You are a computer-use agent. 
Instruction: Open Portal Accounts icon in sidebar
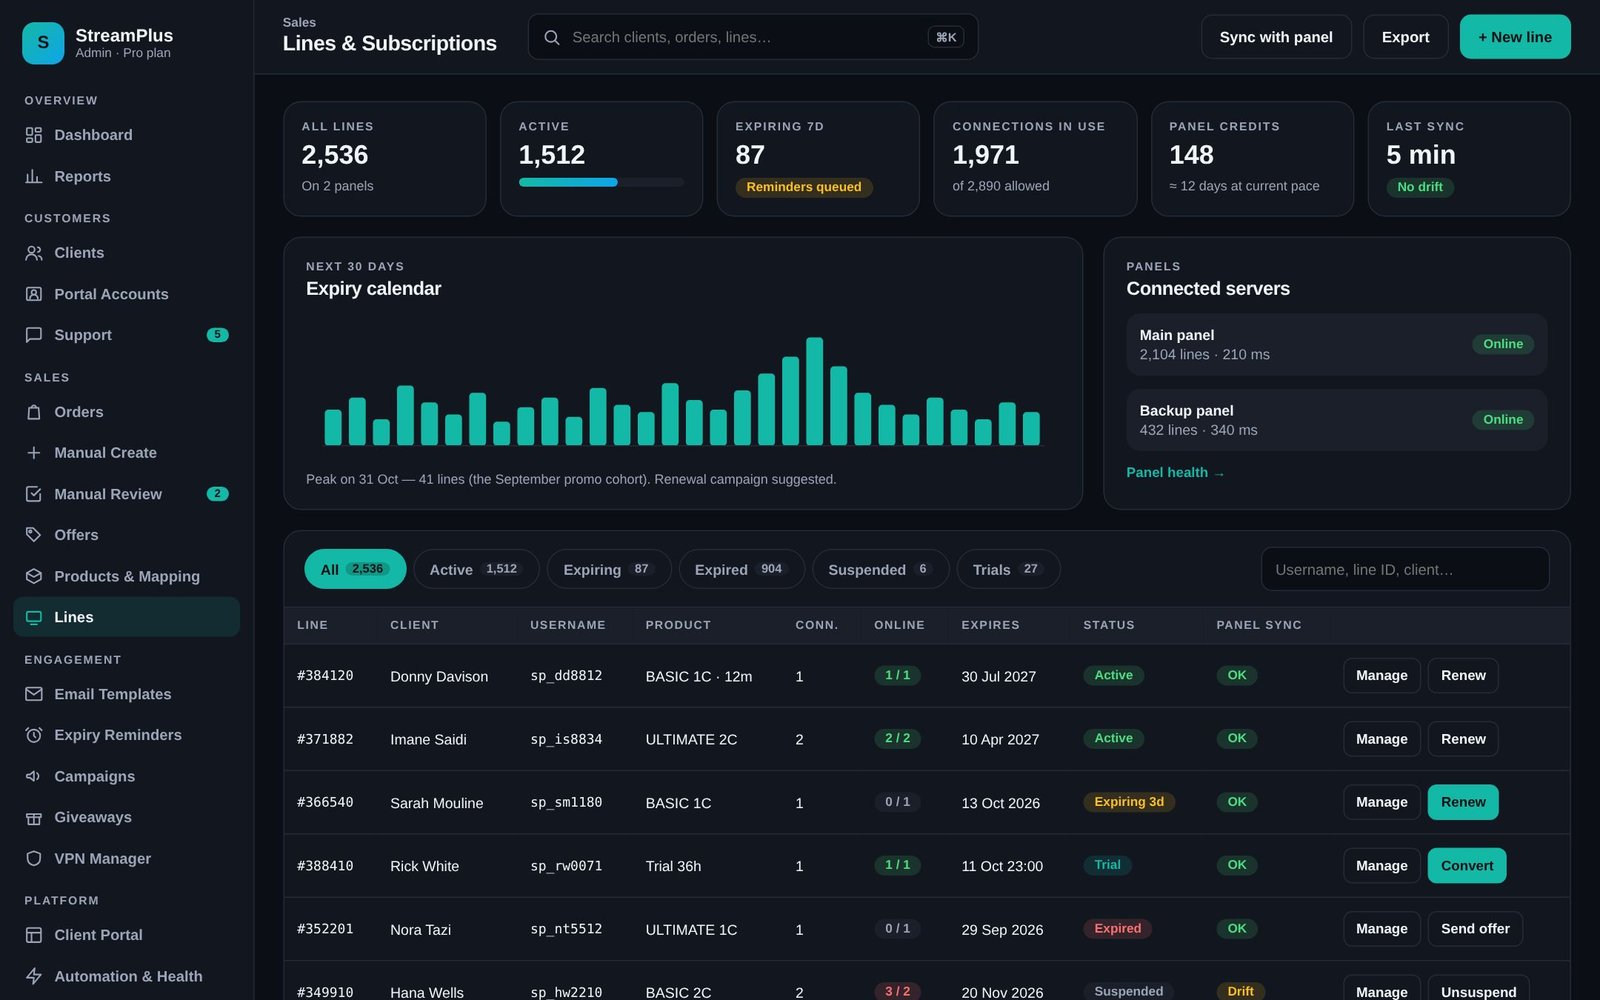pos(34,294)
